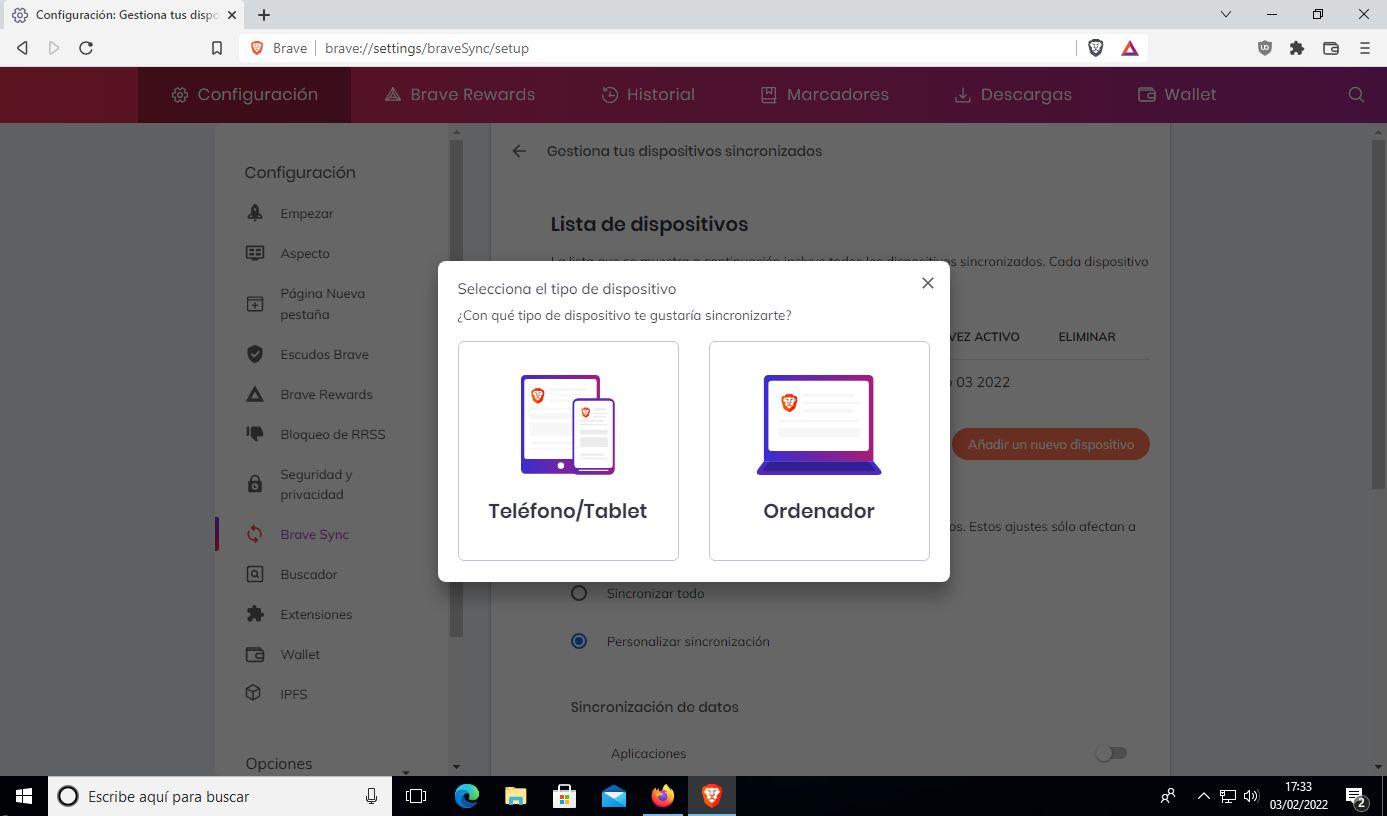Expand hidden system tray icons arrow
The image size is (1387, 816).
tap(1203, 797)
